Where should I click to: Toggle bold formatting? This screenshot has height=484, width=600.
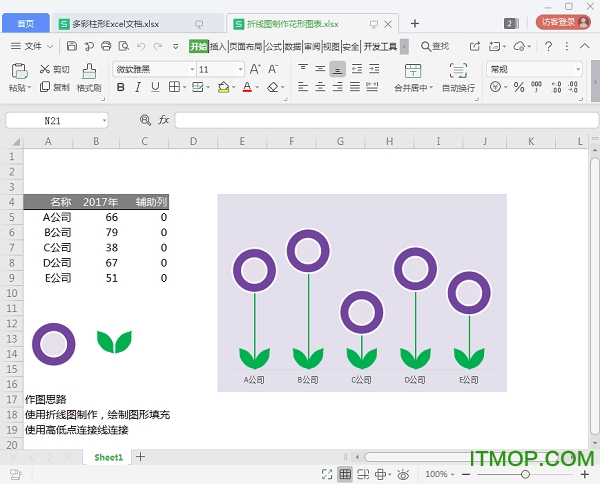121,88
